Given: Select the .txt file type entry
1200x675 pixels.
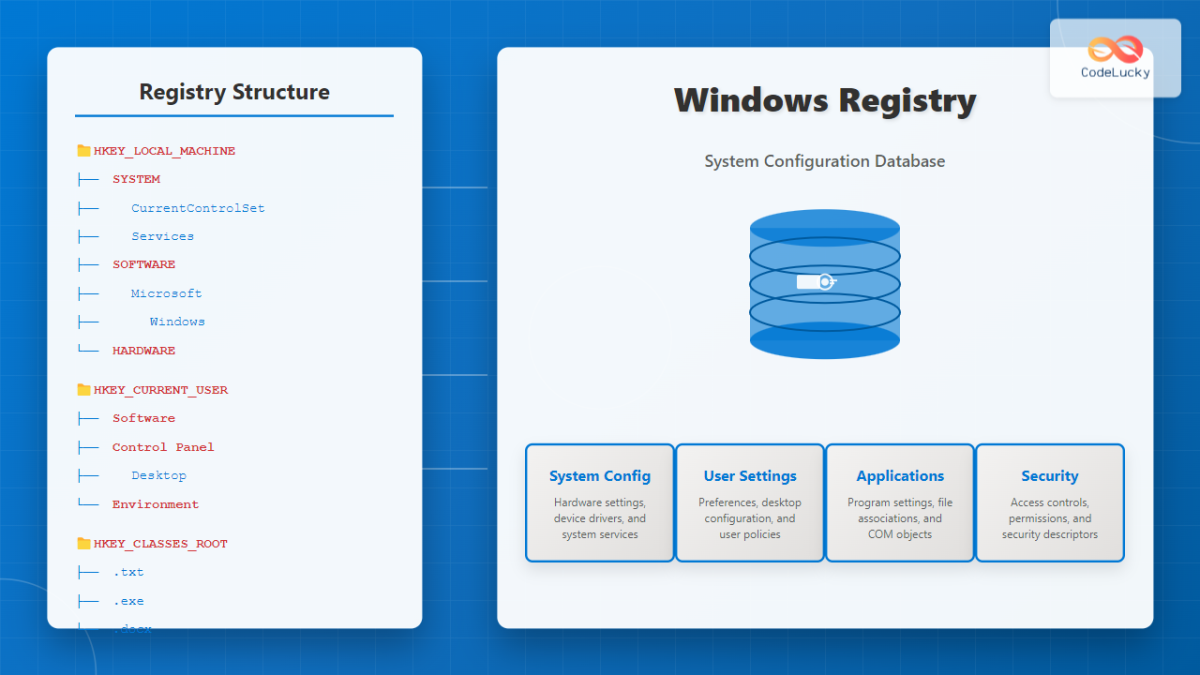Looking at the screenshot, I should click(128, 571).
